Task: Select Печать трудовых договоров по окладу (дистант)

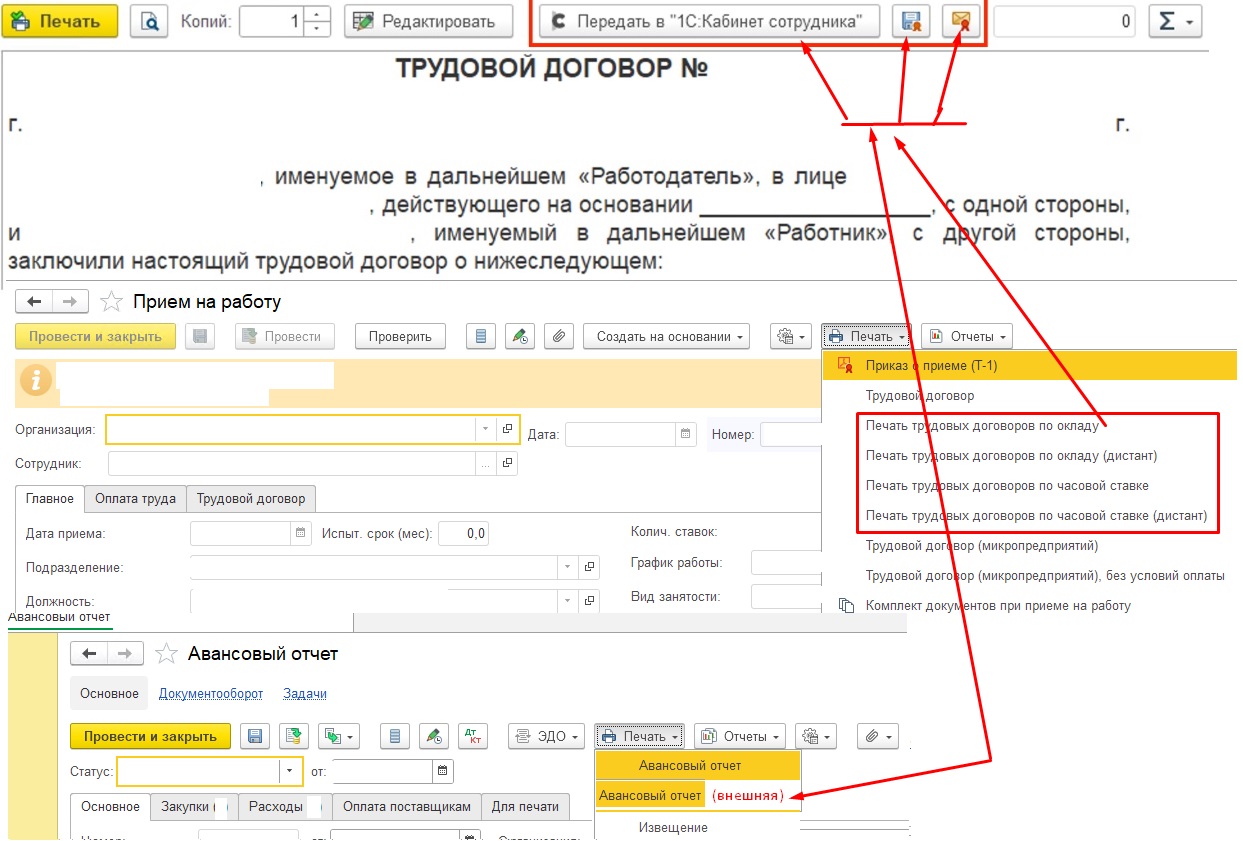Action: [x=1011, y=456]
